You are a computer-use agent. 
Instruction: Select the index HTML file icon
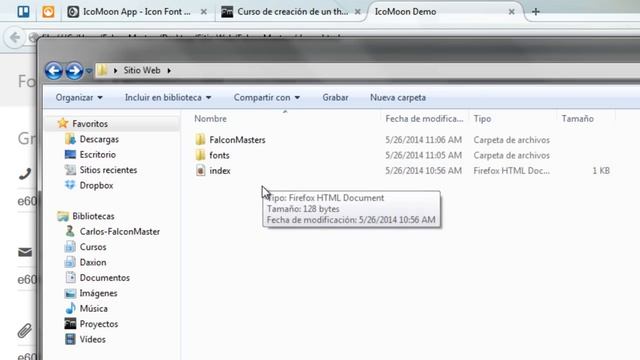pyautogui.click(x=200, y=170)
